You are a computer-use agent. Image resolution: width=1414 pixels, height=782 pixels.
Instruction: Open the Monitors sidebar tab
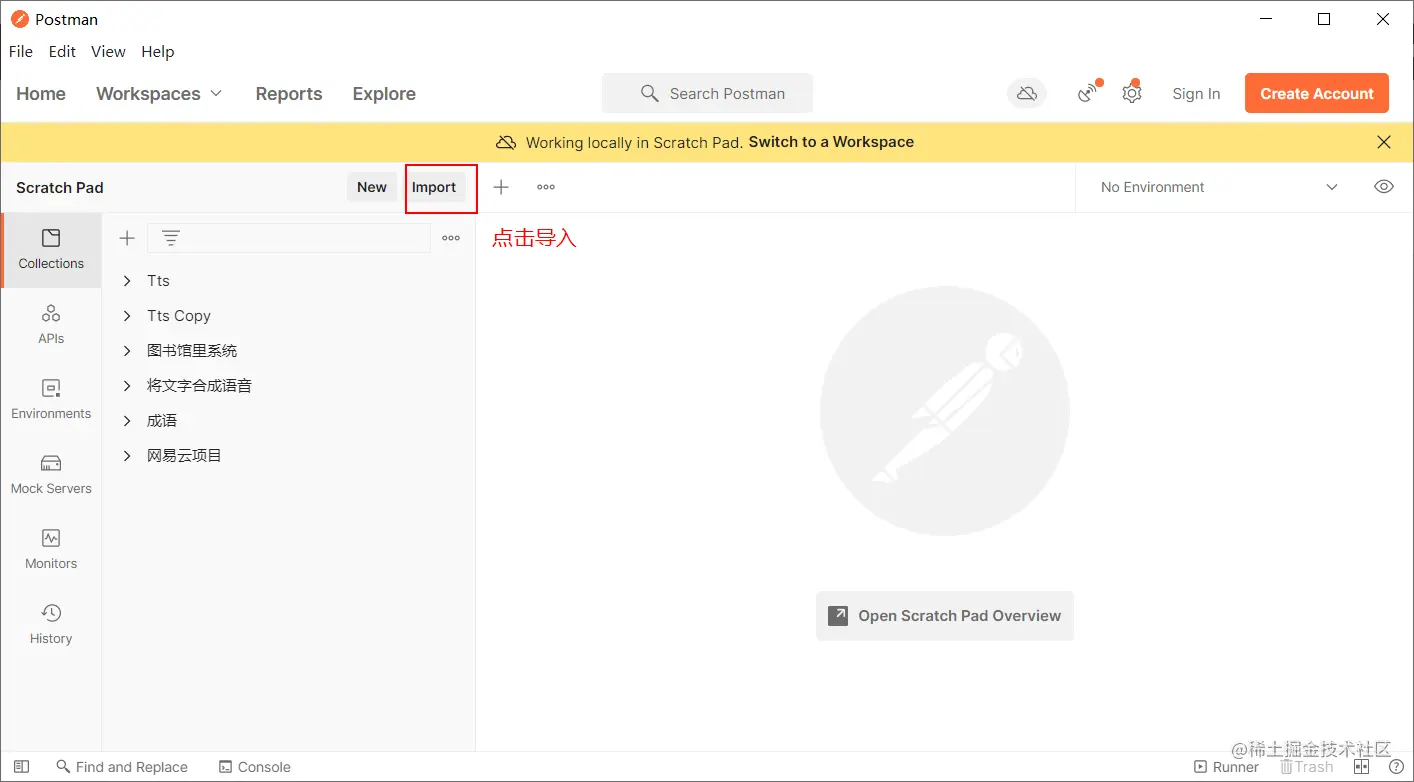[x=51, y=550]
